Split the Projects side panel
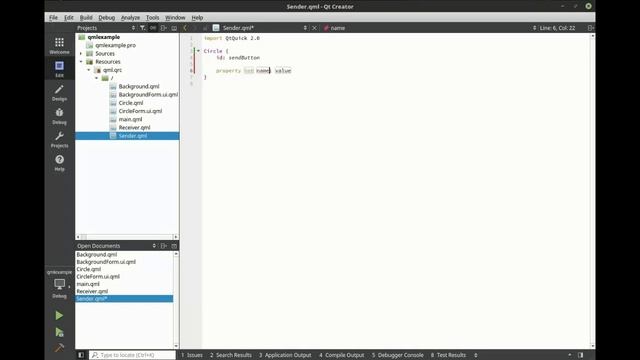 coord(164,28)
